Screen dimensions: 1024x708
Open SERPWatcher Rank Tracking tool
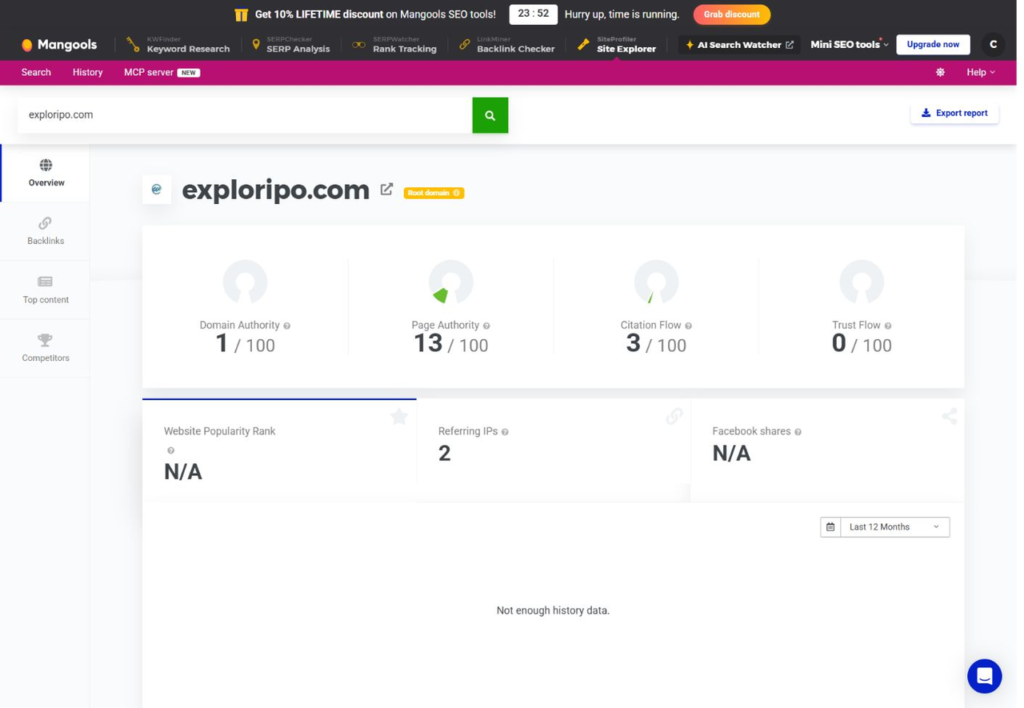coord(394,44)
